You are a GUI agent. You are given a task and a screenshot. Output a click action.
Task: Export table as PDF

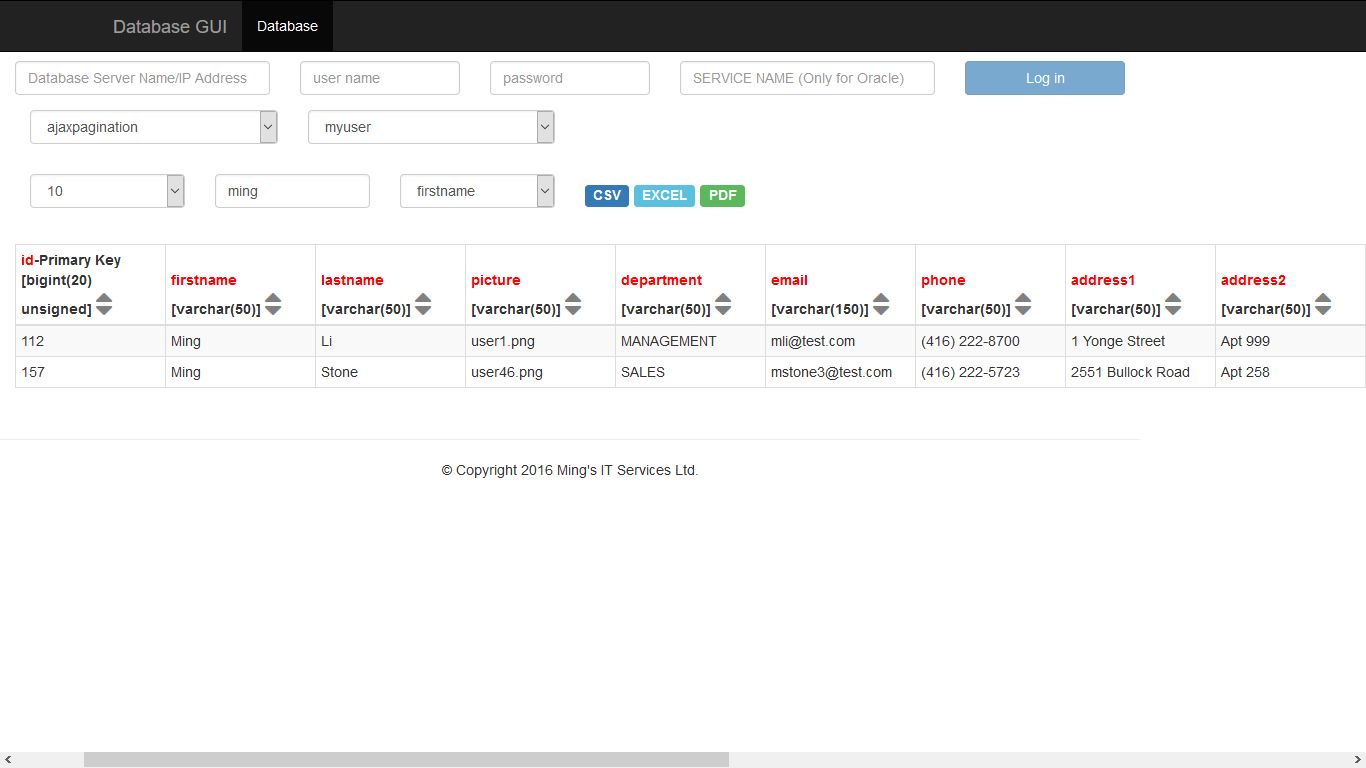point(722,195)
